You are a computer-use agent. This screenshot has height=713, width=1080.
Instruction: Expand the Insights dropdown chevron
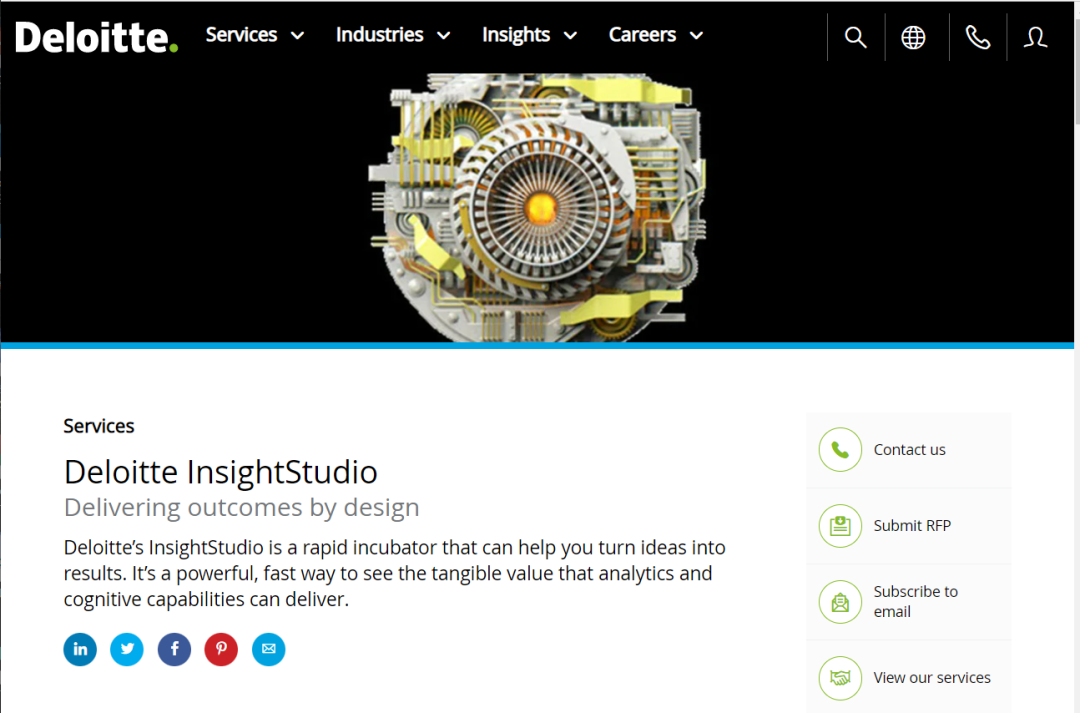570,36
